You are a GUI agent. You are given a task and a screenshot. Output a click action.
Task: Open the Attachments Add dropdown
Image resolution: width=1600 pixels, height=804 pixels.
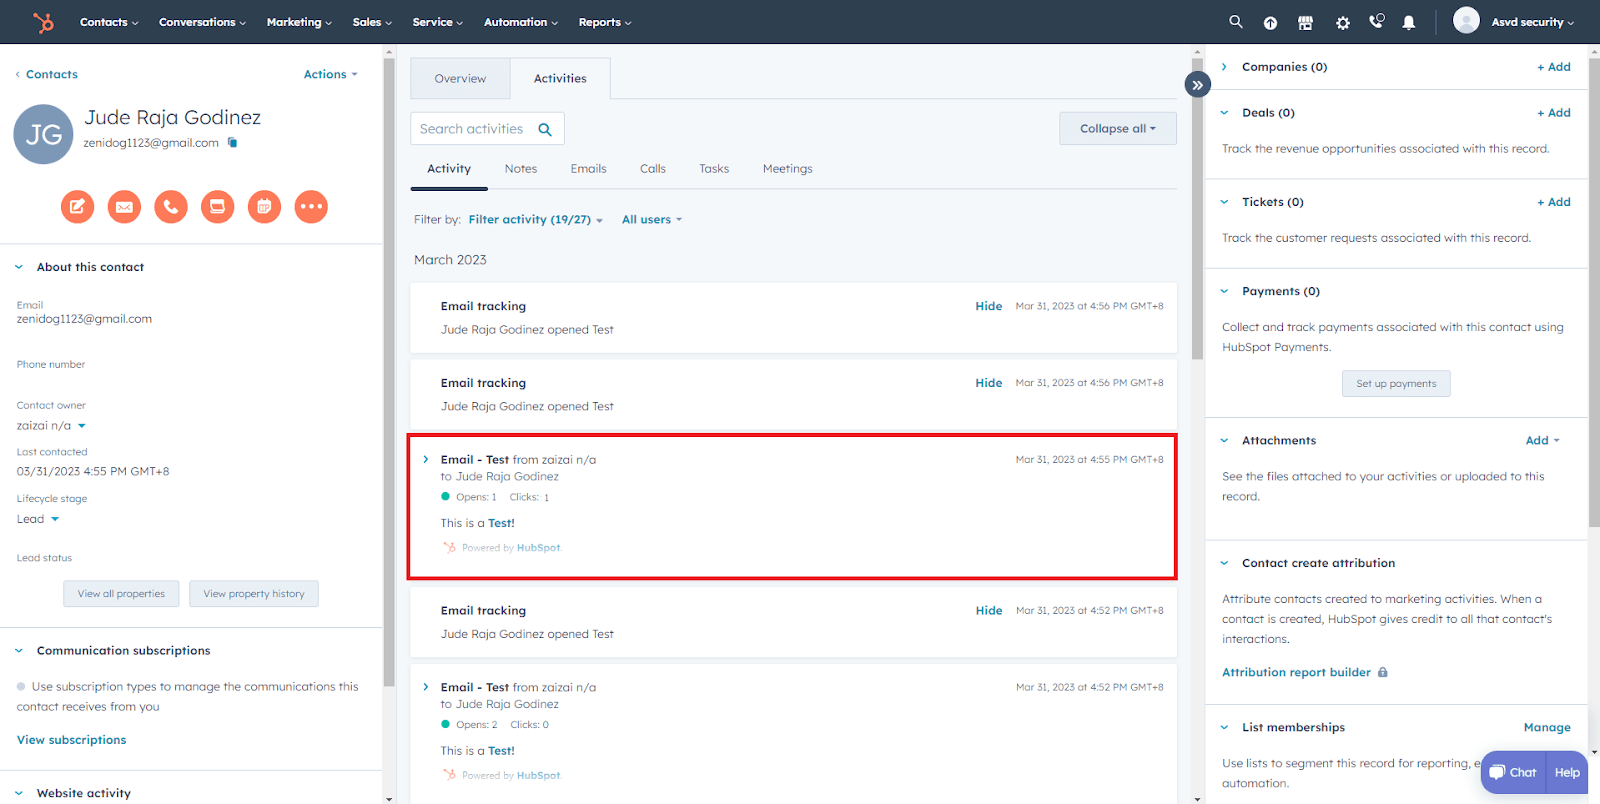(x=1543, y=440)
